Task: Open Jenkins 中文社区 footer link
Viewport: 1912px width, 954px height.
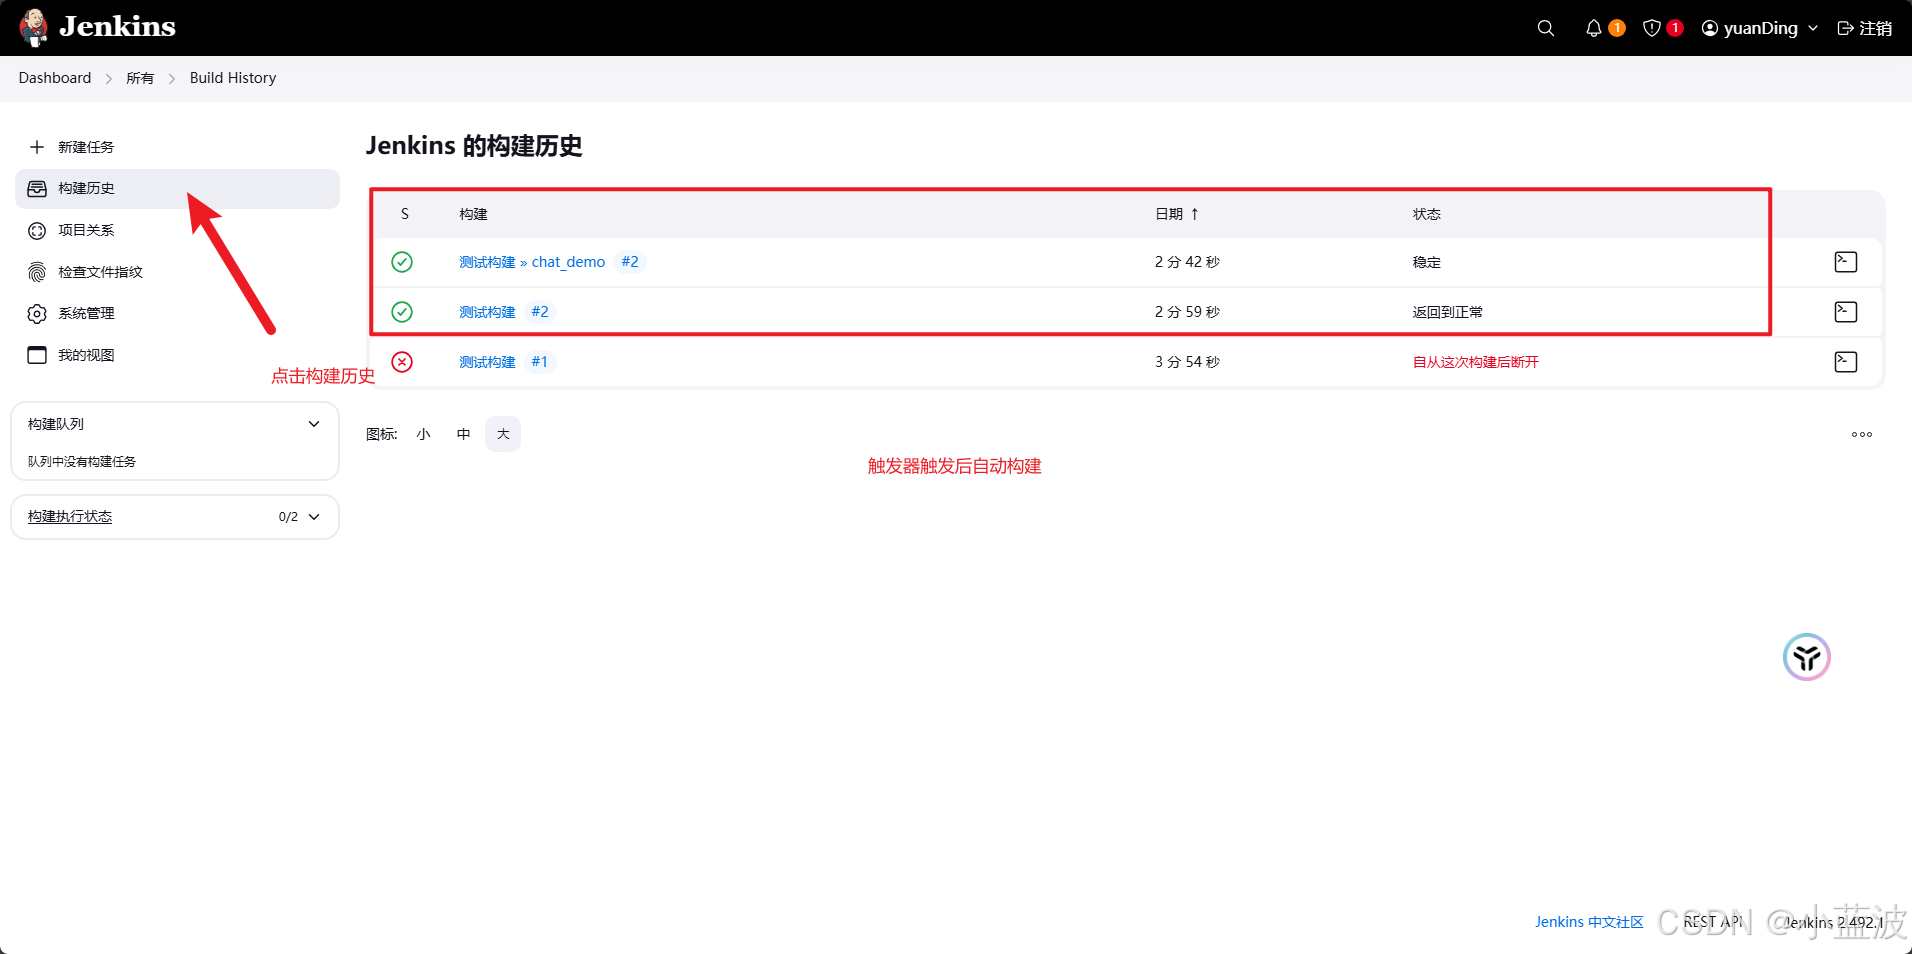Action: point(1589,922)
